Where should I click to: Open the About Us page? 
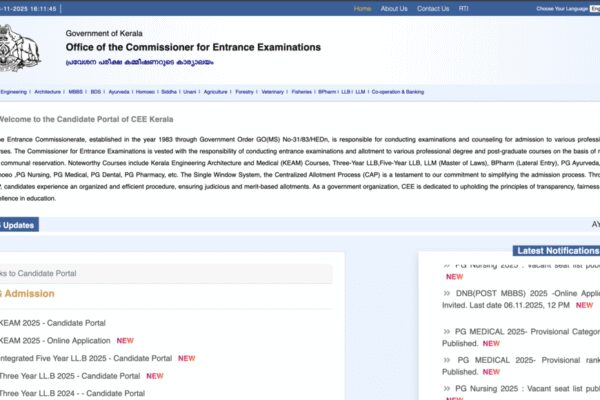[x=394, y=8]
